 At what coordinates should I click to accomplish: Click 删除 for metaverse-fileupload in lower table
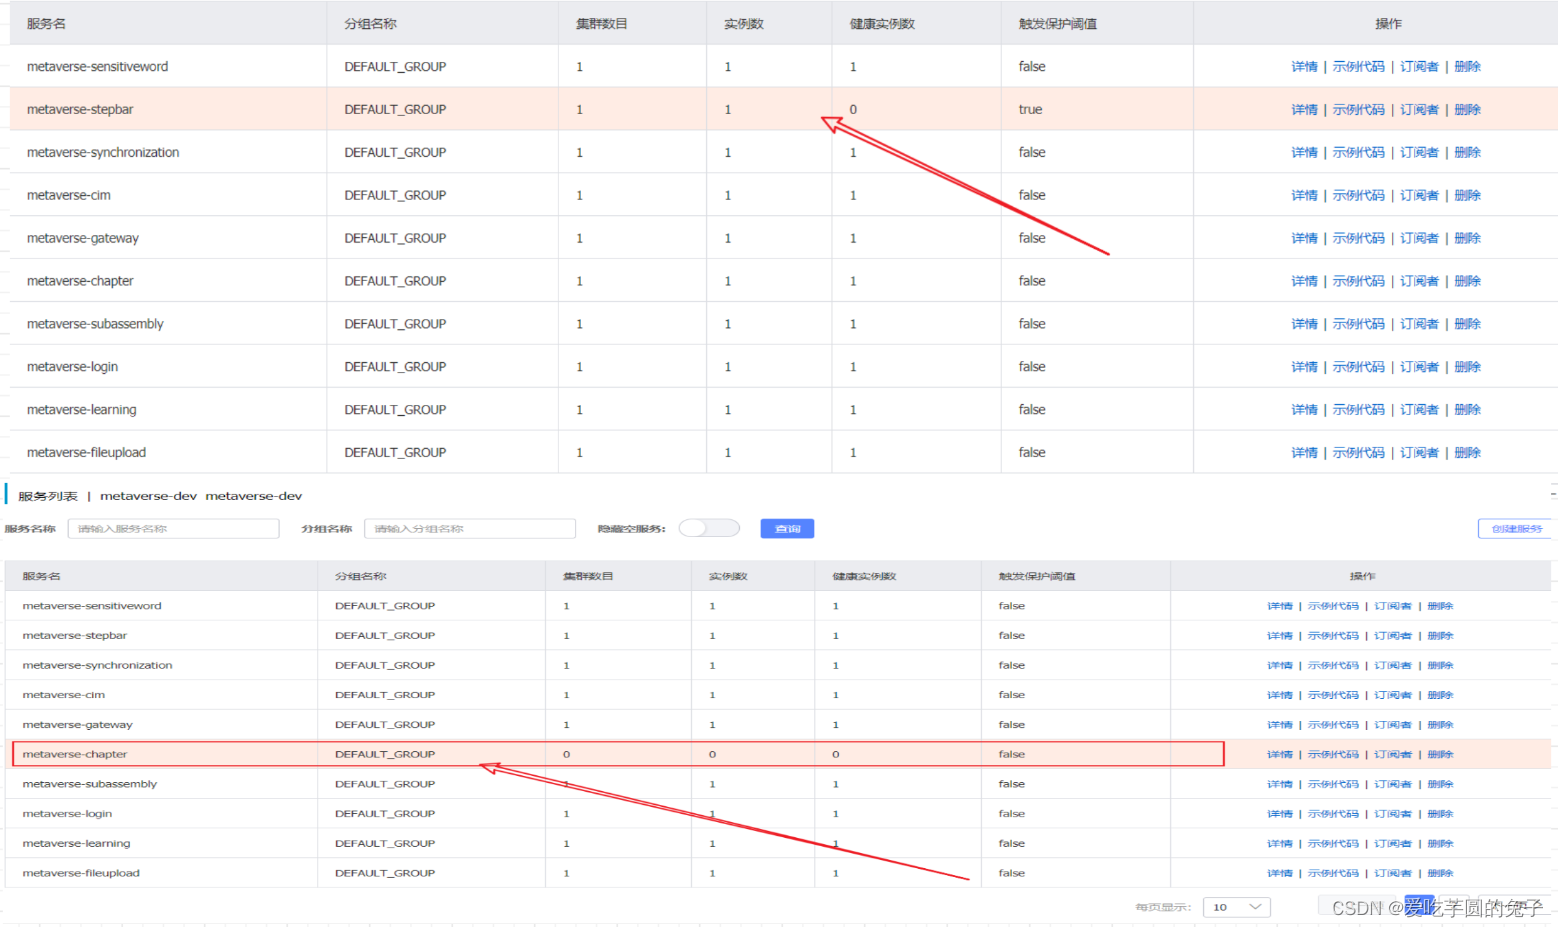[1440, 873]
